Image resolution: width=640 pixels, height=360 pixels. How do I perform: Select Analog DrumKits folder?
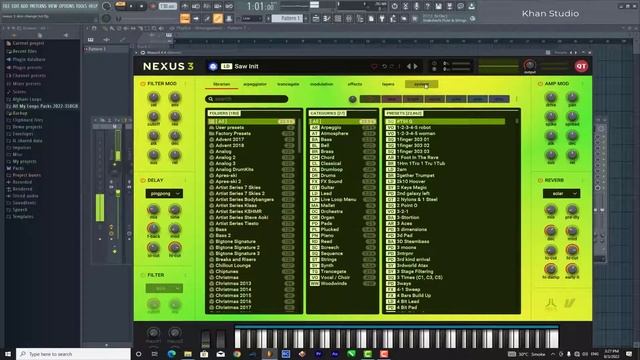[x=251, y=169]
